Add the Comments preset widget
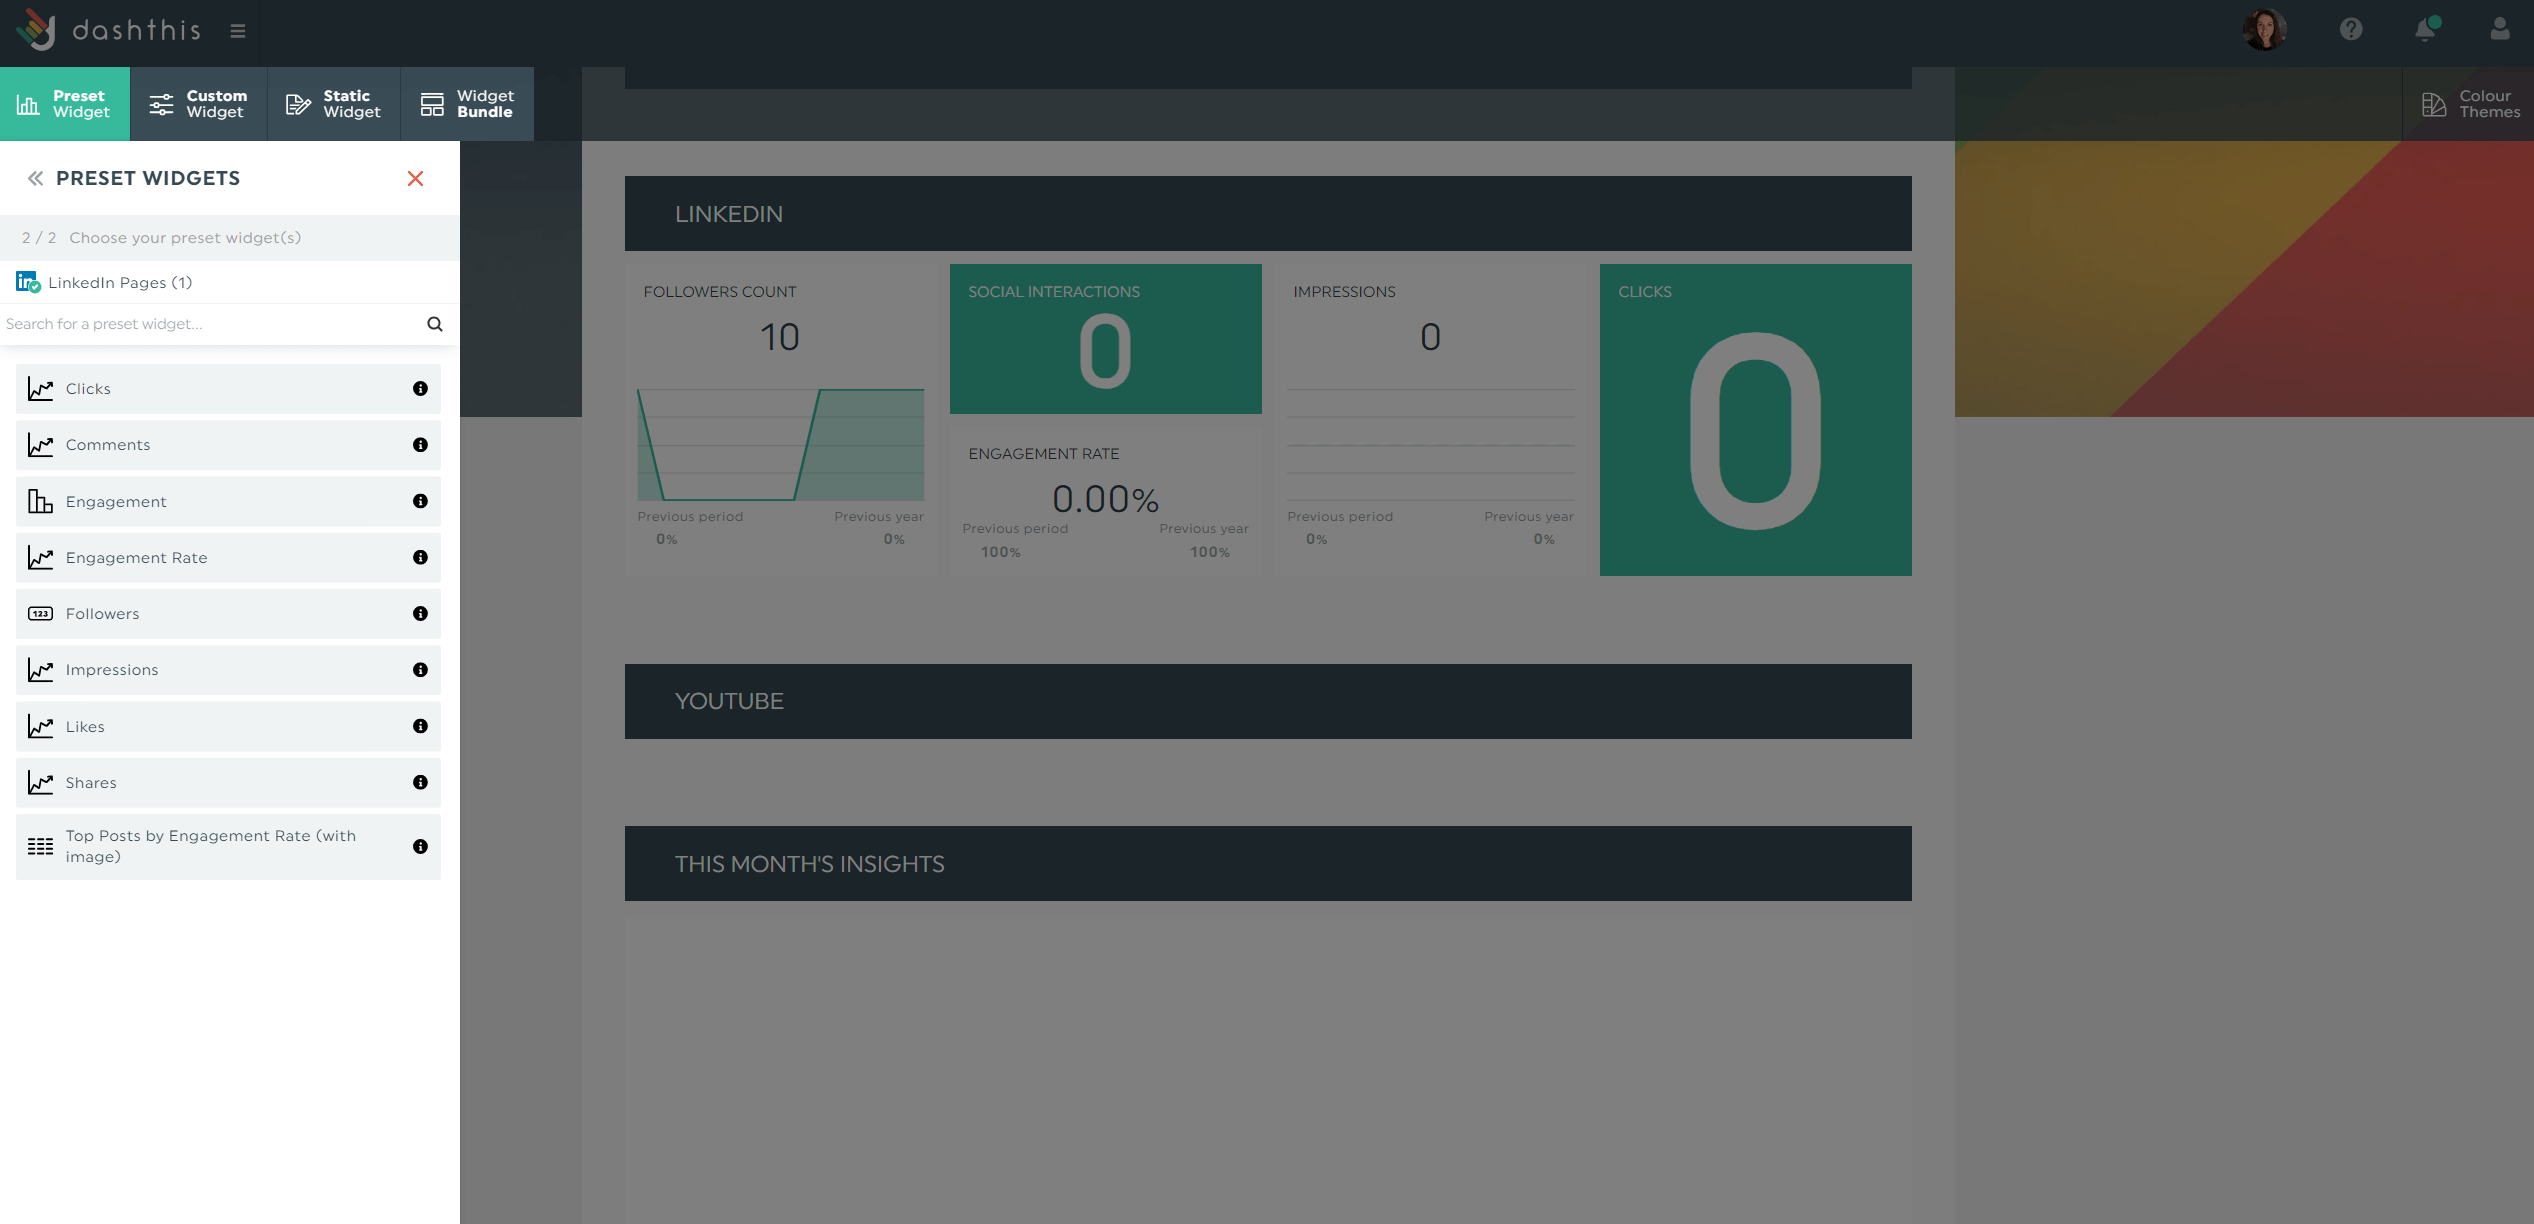 coord(228,445)
